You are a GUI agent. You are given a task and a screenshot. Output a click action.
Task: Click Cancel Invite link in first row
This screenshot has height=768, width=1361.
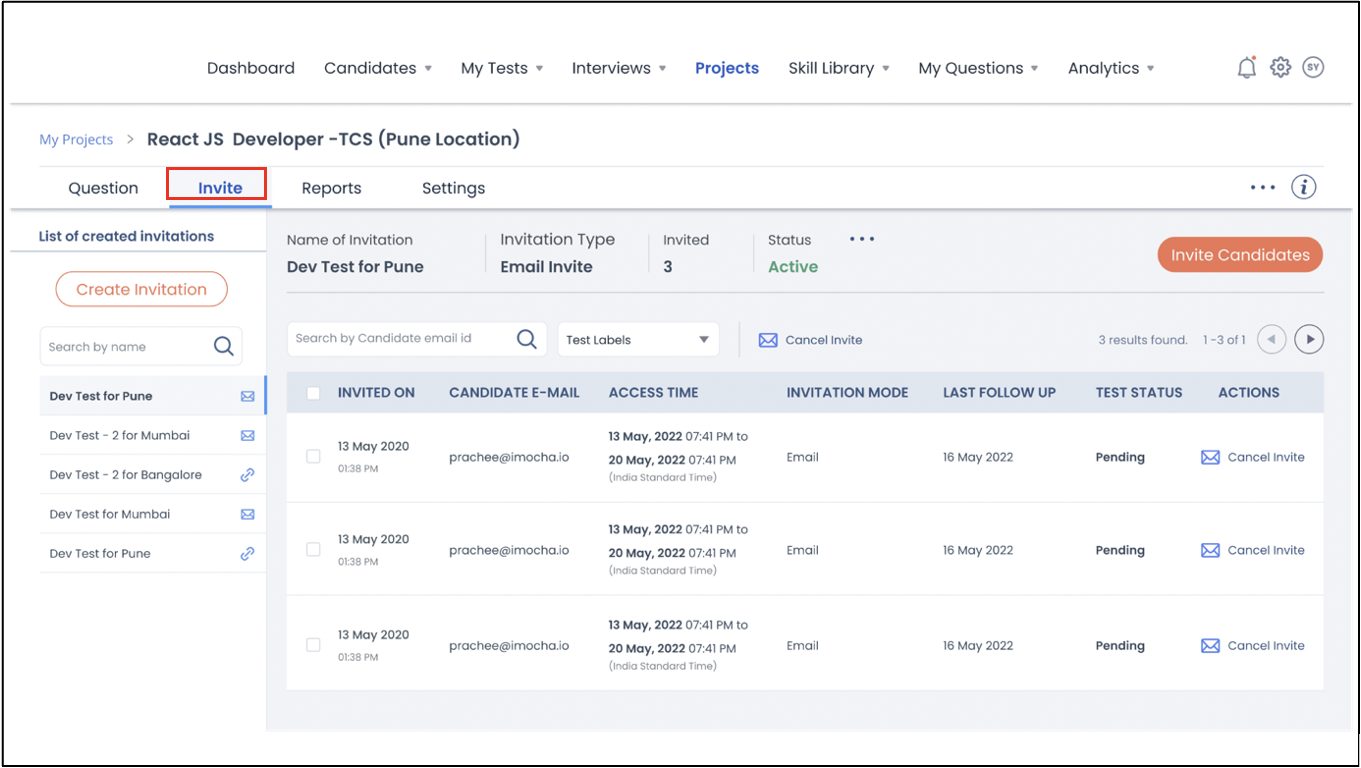pos(1266,457)
